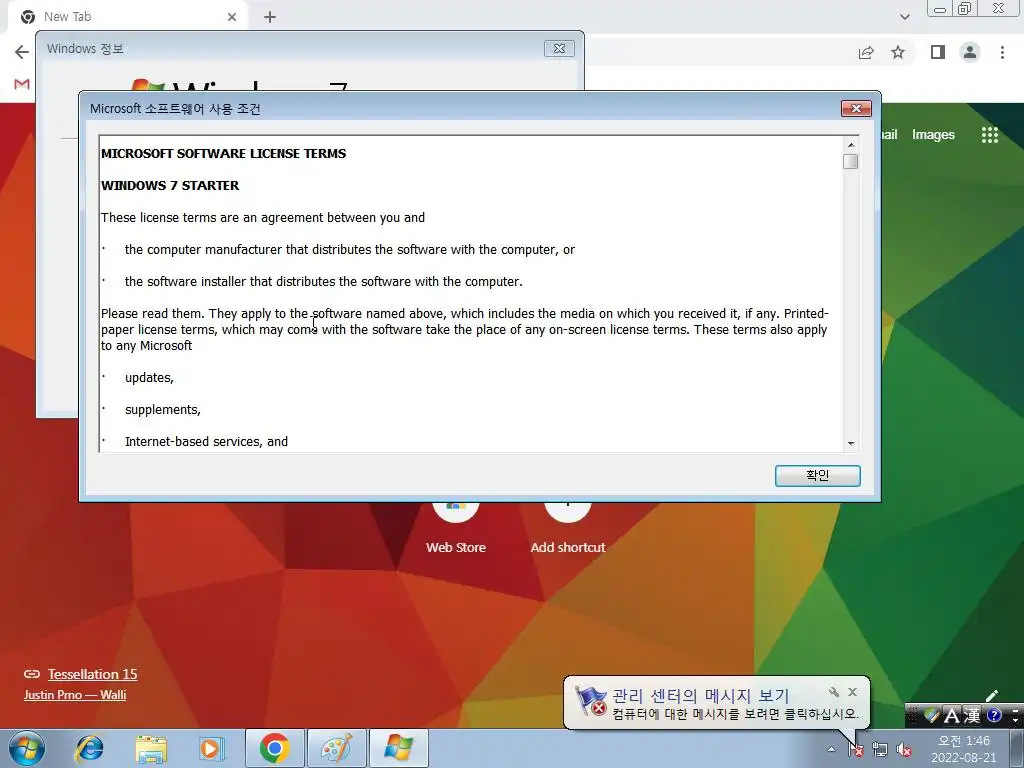This screenshot has height=768, width=1024.
Task: Switch to Google Chrome taskbar button
Action: click(274, 748)
